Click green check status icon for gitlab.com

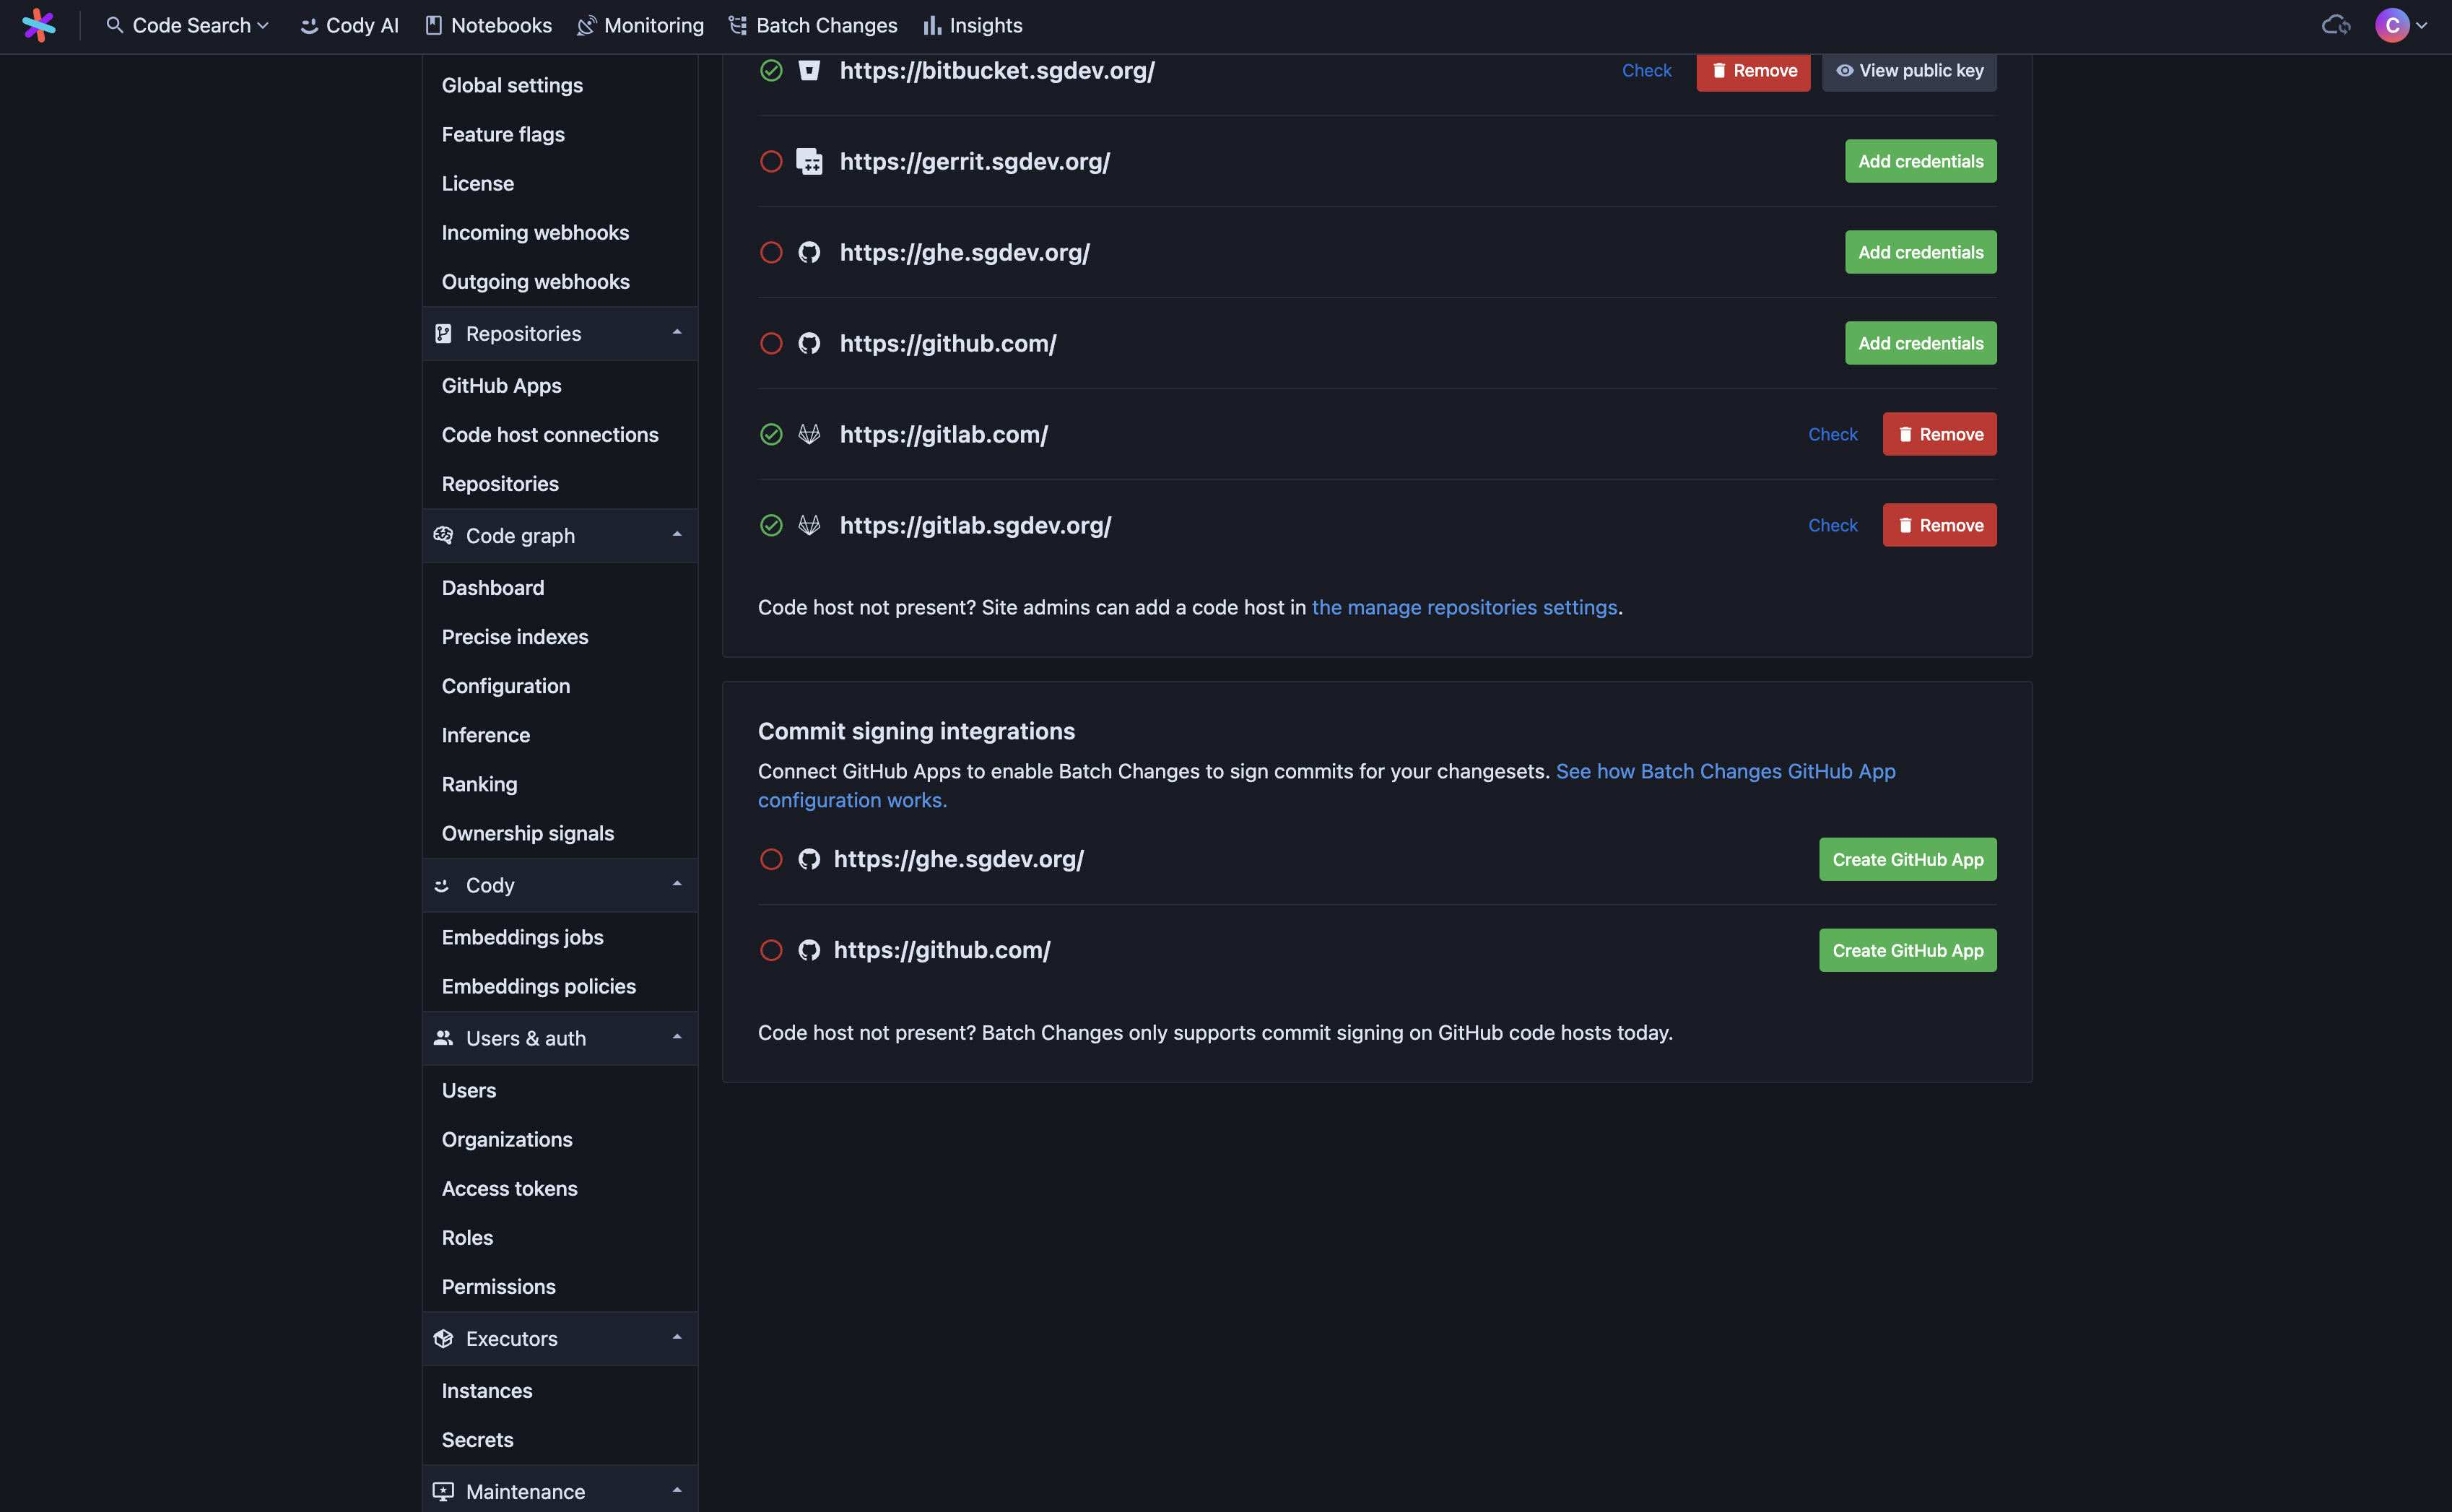pyautogui.click(x=771, y=434)
